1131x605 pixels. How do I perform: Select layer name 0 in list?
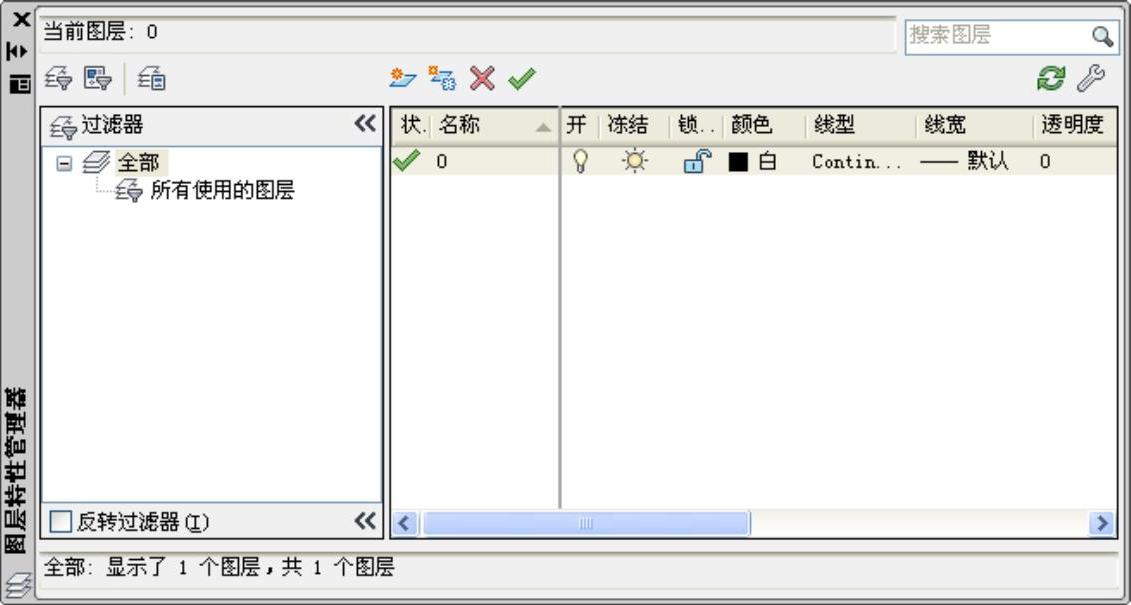(441, 162)
